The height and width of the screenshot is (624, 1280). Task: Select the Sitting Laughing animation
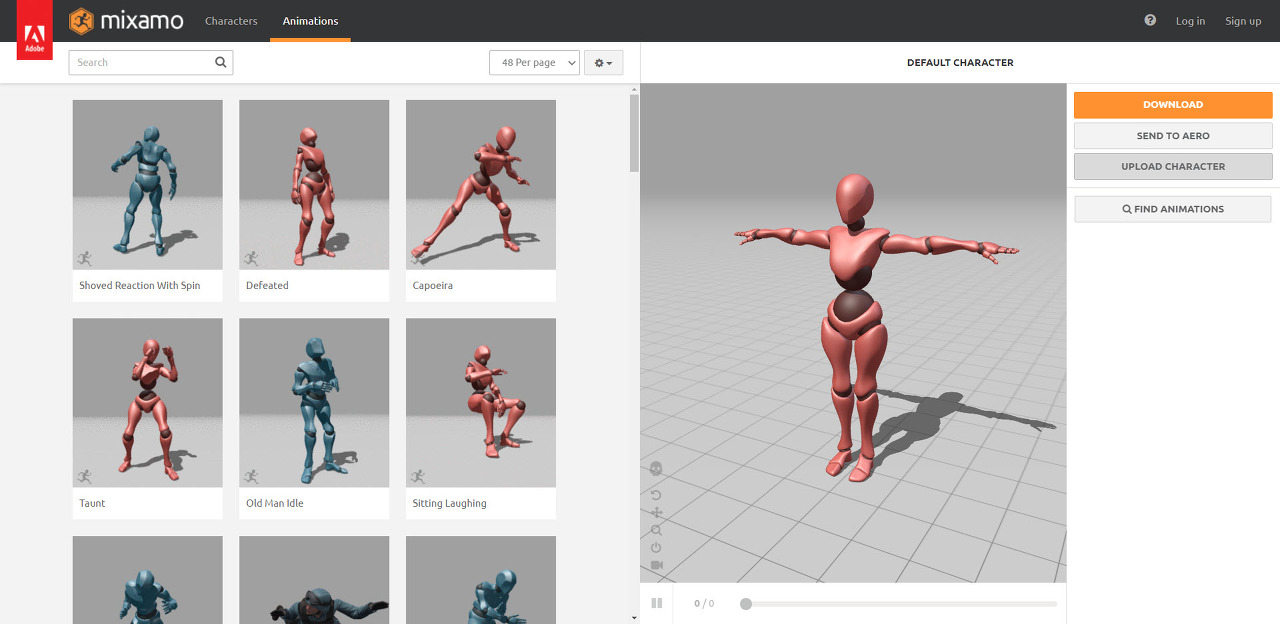481,418
